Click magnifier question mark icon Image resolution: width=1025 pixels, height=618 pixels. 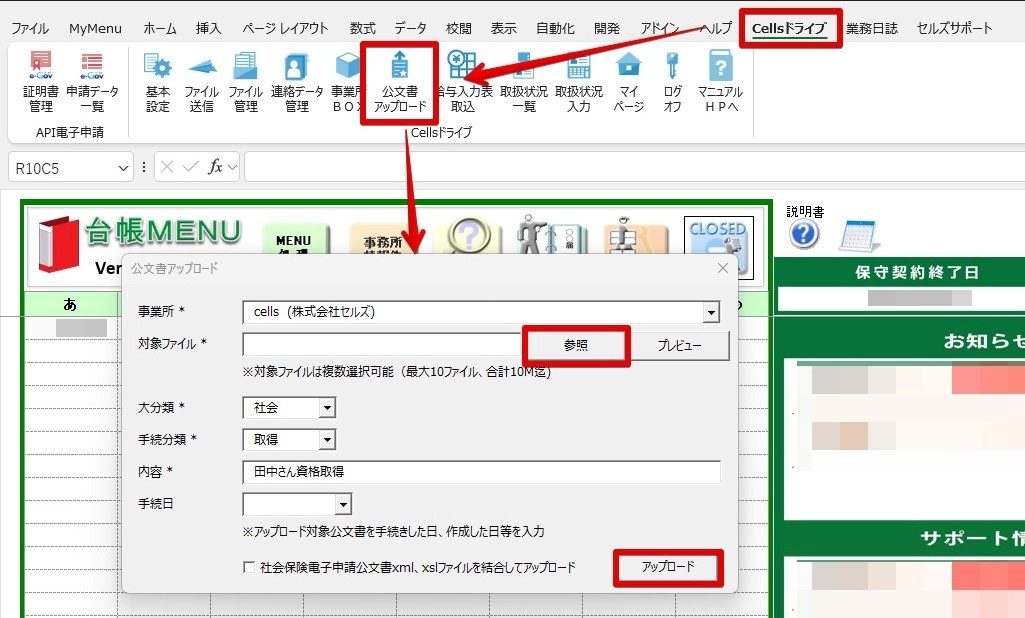(469, 235)
